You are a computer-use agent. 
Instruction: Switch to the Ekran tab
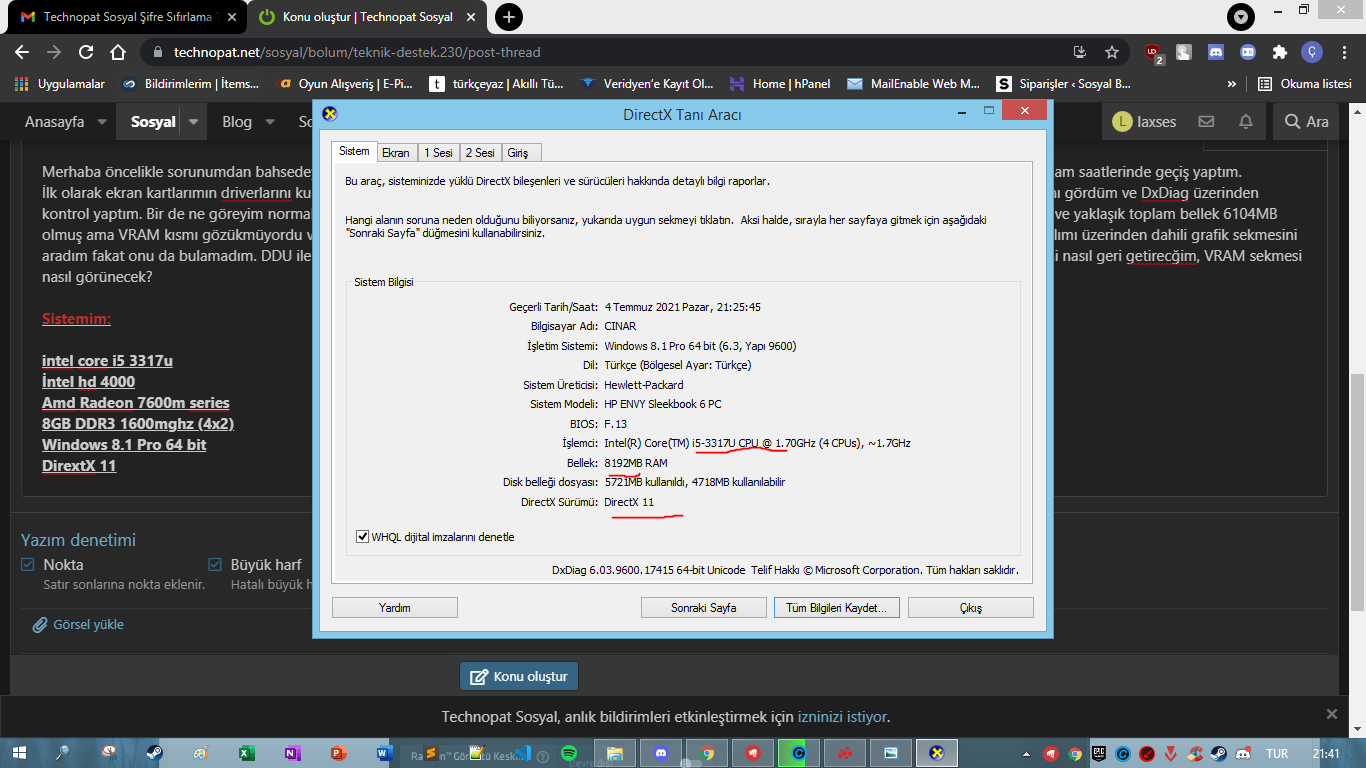coord(396,153)
